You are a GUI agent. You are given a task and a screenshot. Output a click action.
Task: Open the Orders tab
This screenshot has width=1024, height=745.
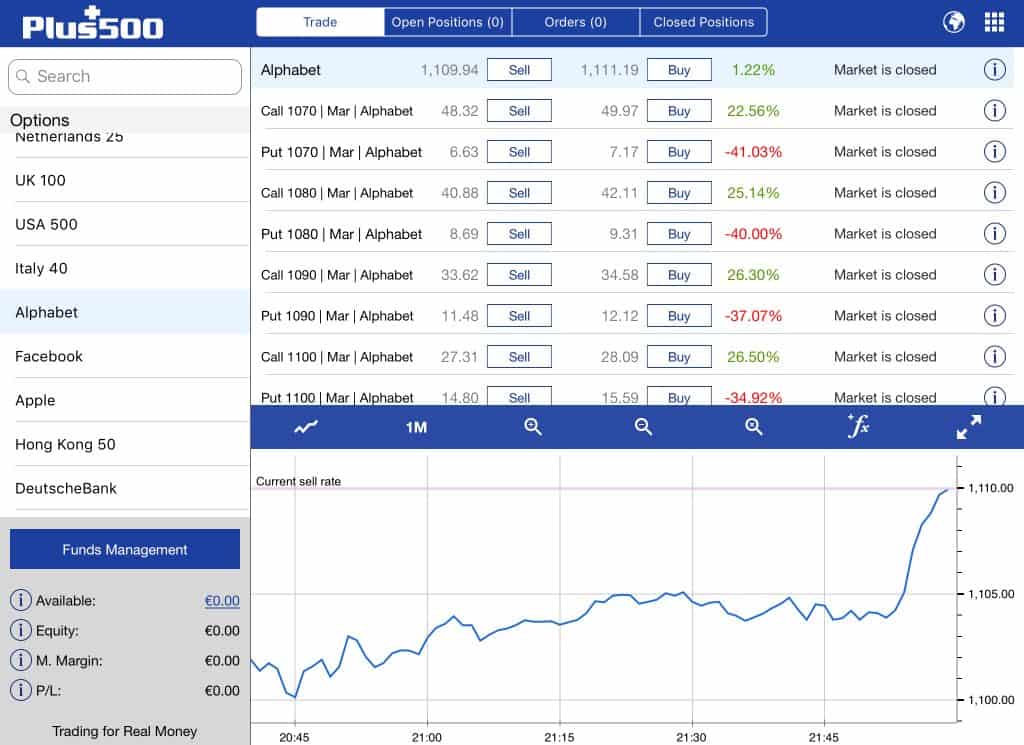point(575,22)
